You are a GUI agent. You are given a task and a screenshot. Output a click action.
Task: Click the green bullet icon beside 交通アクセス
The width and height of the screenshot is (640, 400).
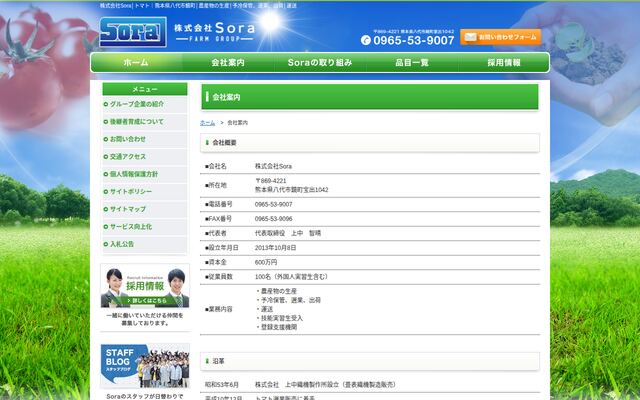pyautogui.click(x=106, y=157)
